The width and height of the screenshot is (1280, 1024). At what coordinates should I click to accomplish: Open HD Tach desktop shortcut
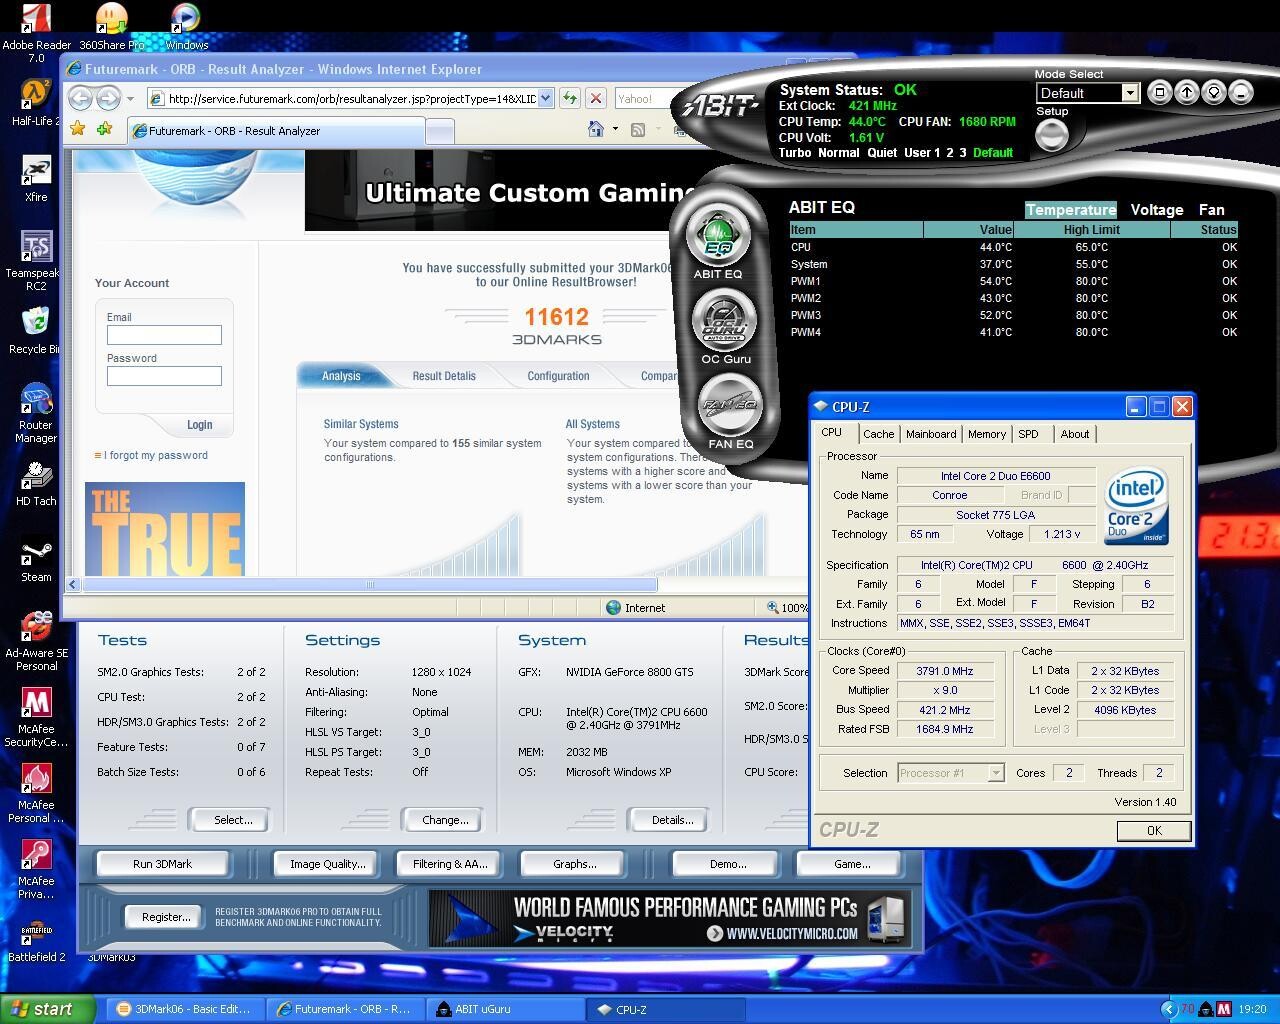click(36, 476)
